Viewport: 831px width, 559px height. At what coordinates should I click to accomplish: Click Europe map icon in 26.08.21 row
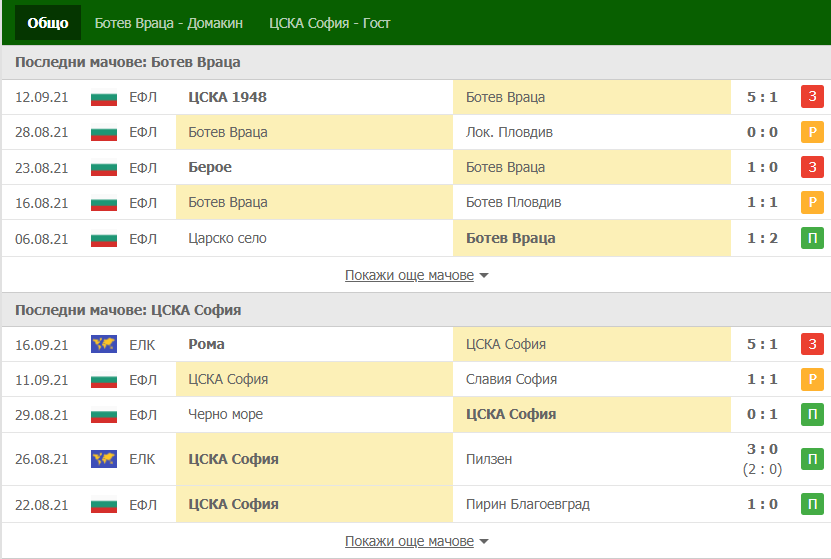coord(104,459)
